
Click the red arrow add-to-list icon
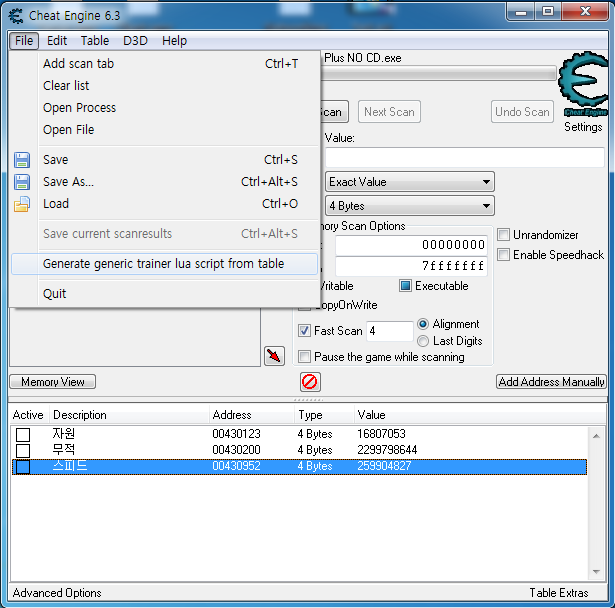click(274, 356)
